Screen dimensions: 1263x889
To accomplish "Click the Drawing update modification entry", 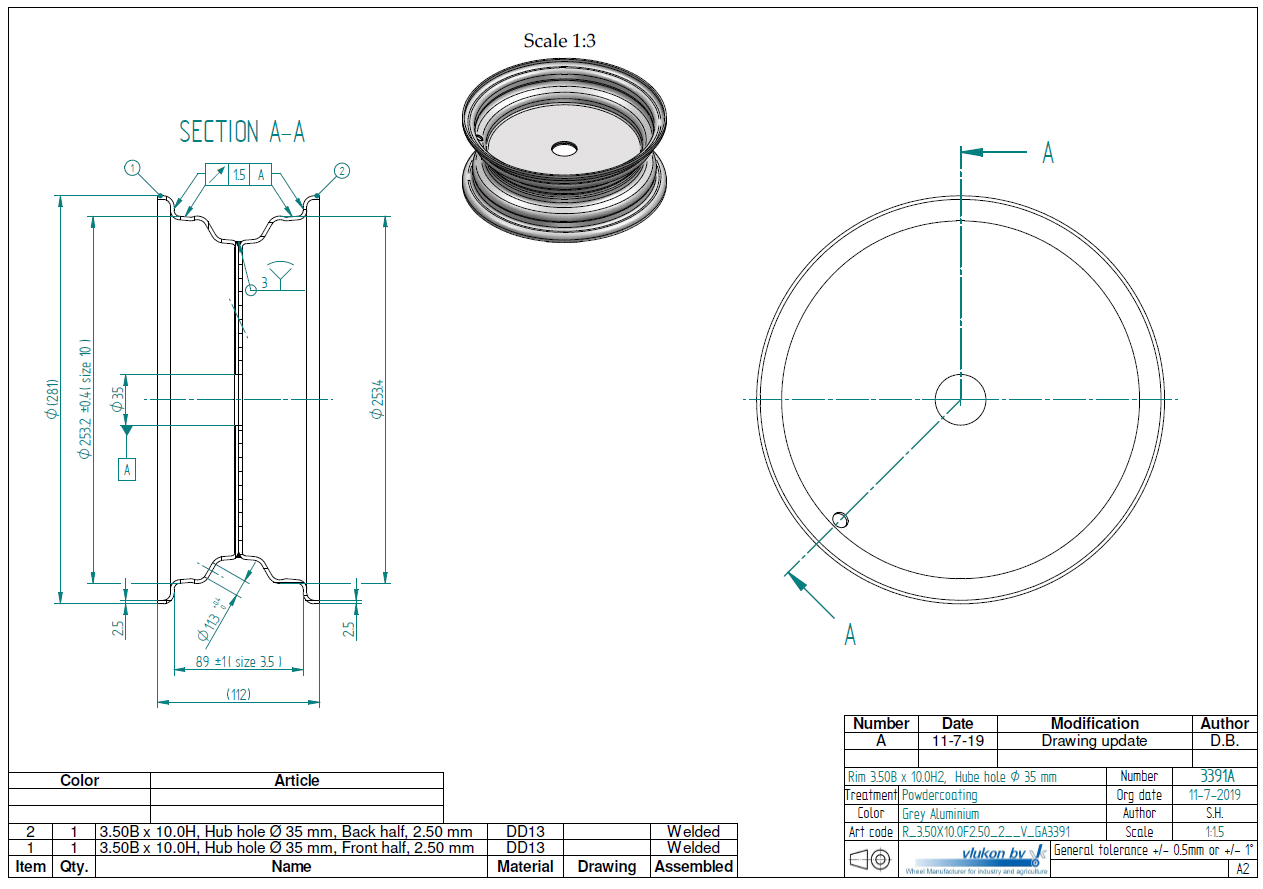I will pos(1094,741).
